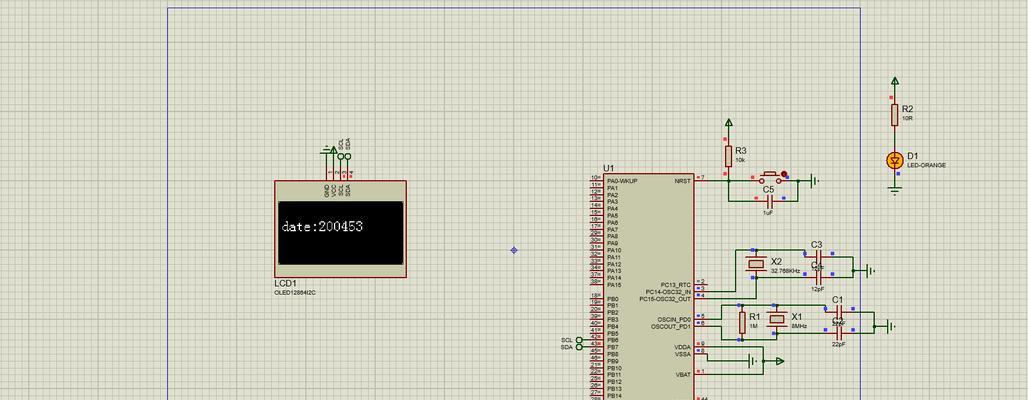
Task: Click the "OSCOUT_PD1" pin label
Action: tap(671, 327)
